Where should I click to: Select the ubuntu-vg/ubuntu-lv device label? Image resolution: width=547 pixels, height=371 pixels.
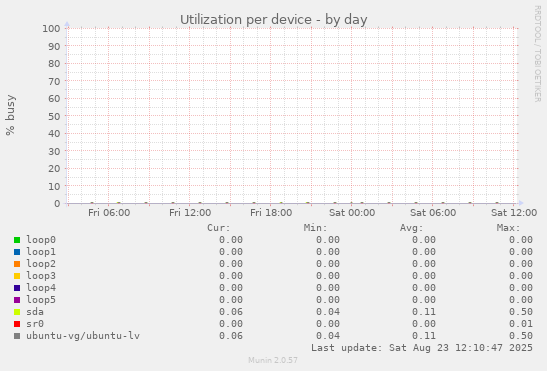coord(83,336)
